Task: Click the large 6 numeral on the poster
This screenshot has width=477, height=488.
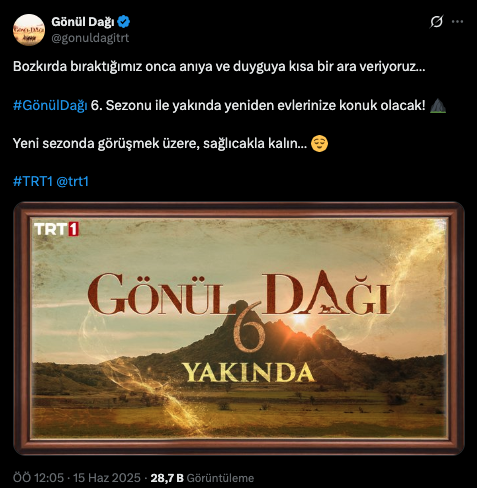Action: 247,327
